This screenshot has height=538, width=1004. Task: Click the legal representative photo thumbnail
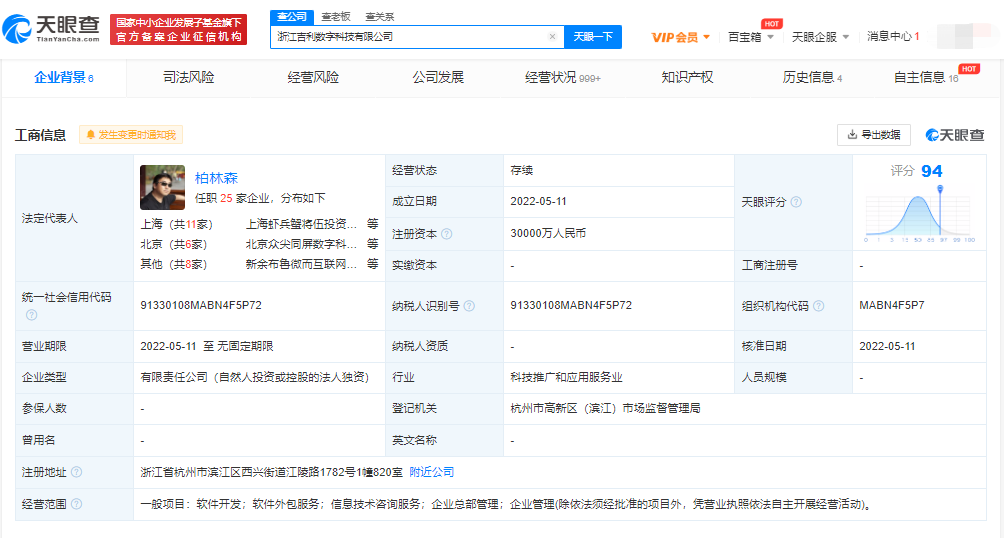point(163,187)
